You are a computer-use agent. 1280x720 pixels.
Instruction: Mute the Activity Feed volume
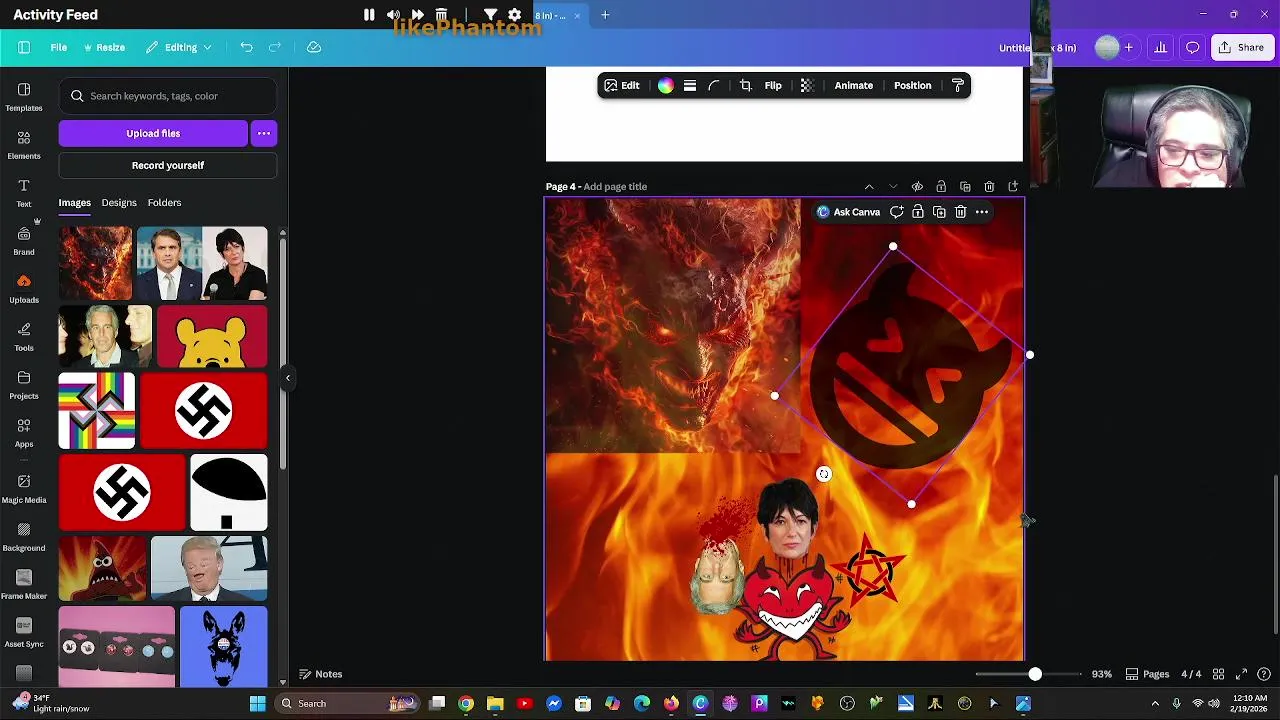click(393, 15)
